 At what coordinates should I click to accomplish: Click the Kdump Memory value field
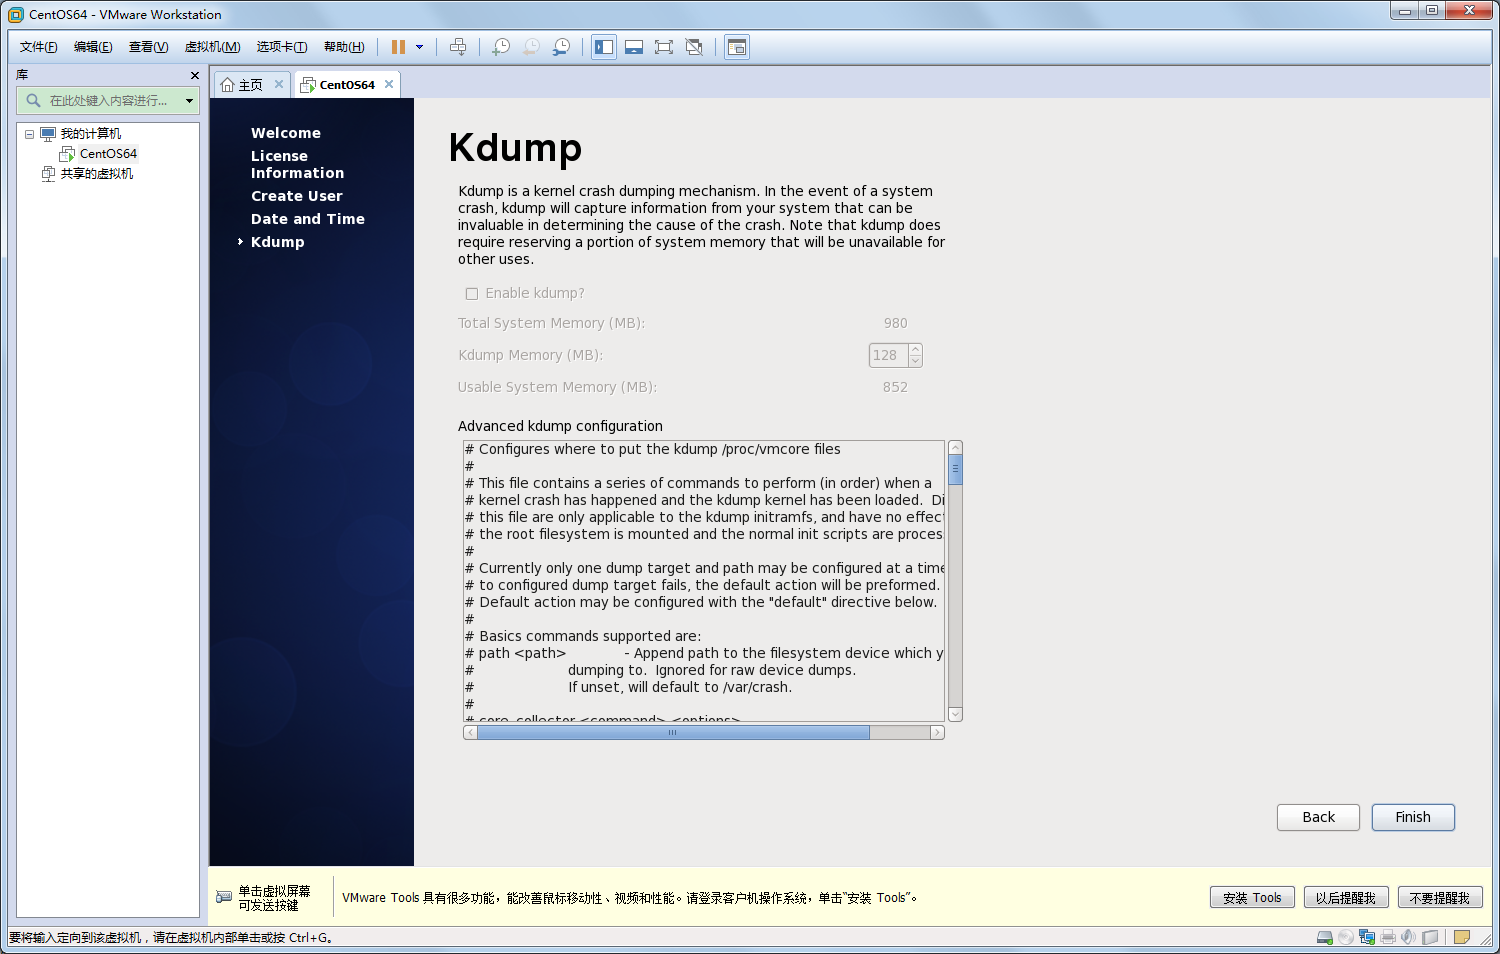click(x=888, y=355)
